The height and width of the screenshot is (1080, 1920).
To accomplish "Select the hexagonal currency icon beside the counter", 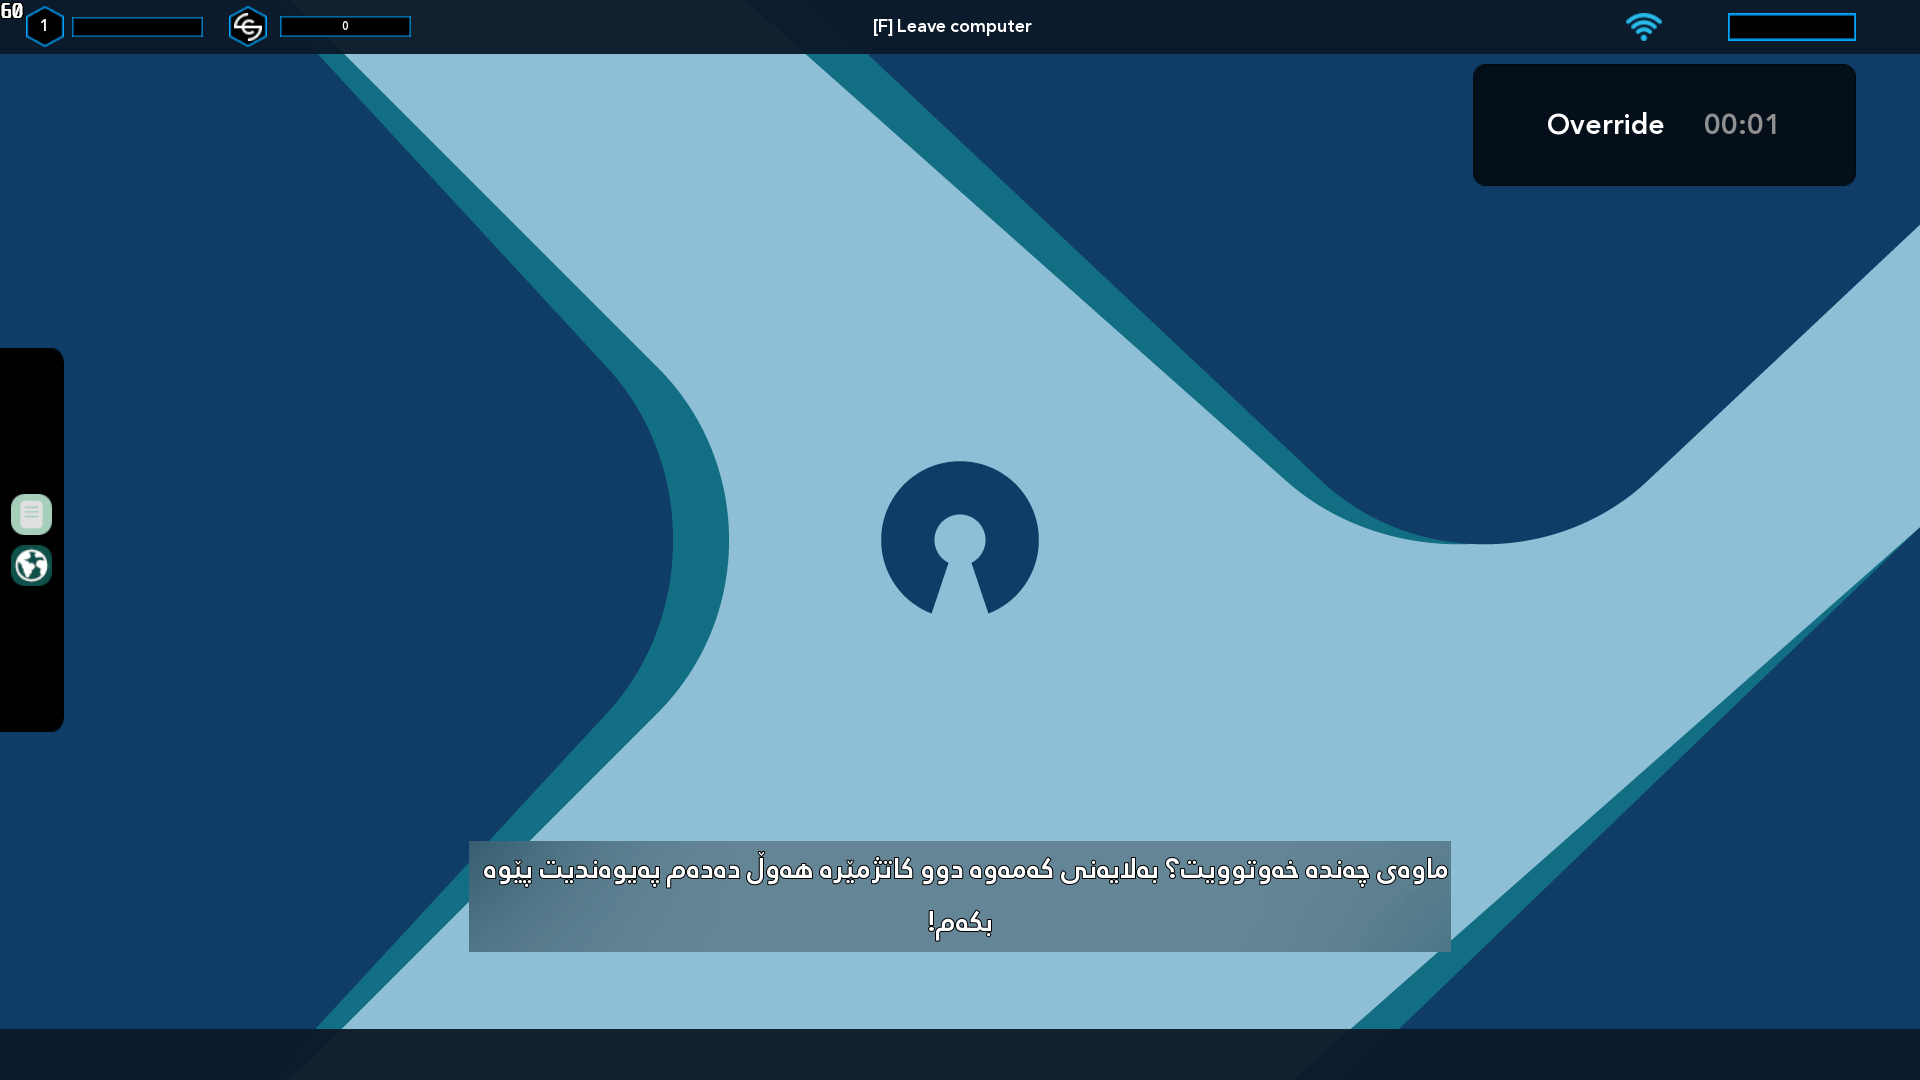I will pos(247,26).
